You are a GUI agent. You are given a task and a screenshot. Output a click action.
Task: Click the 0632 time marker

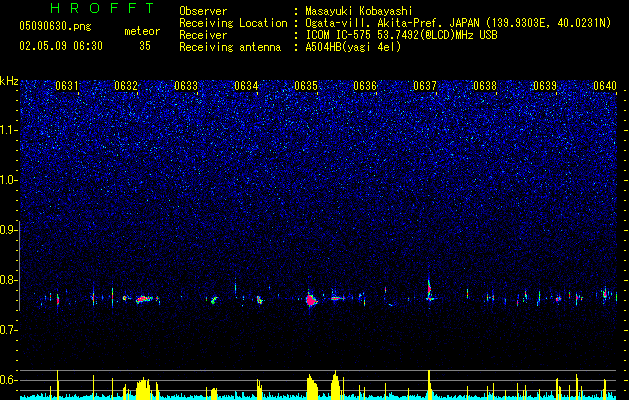click(x=126, y=86)
